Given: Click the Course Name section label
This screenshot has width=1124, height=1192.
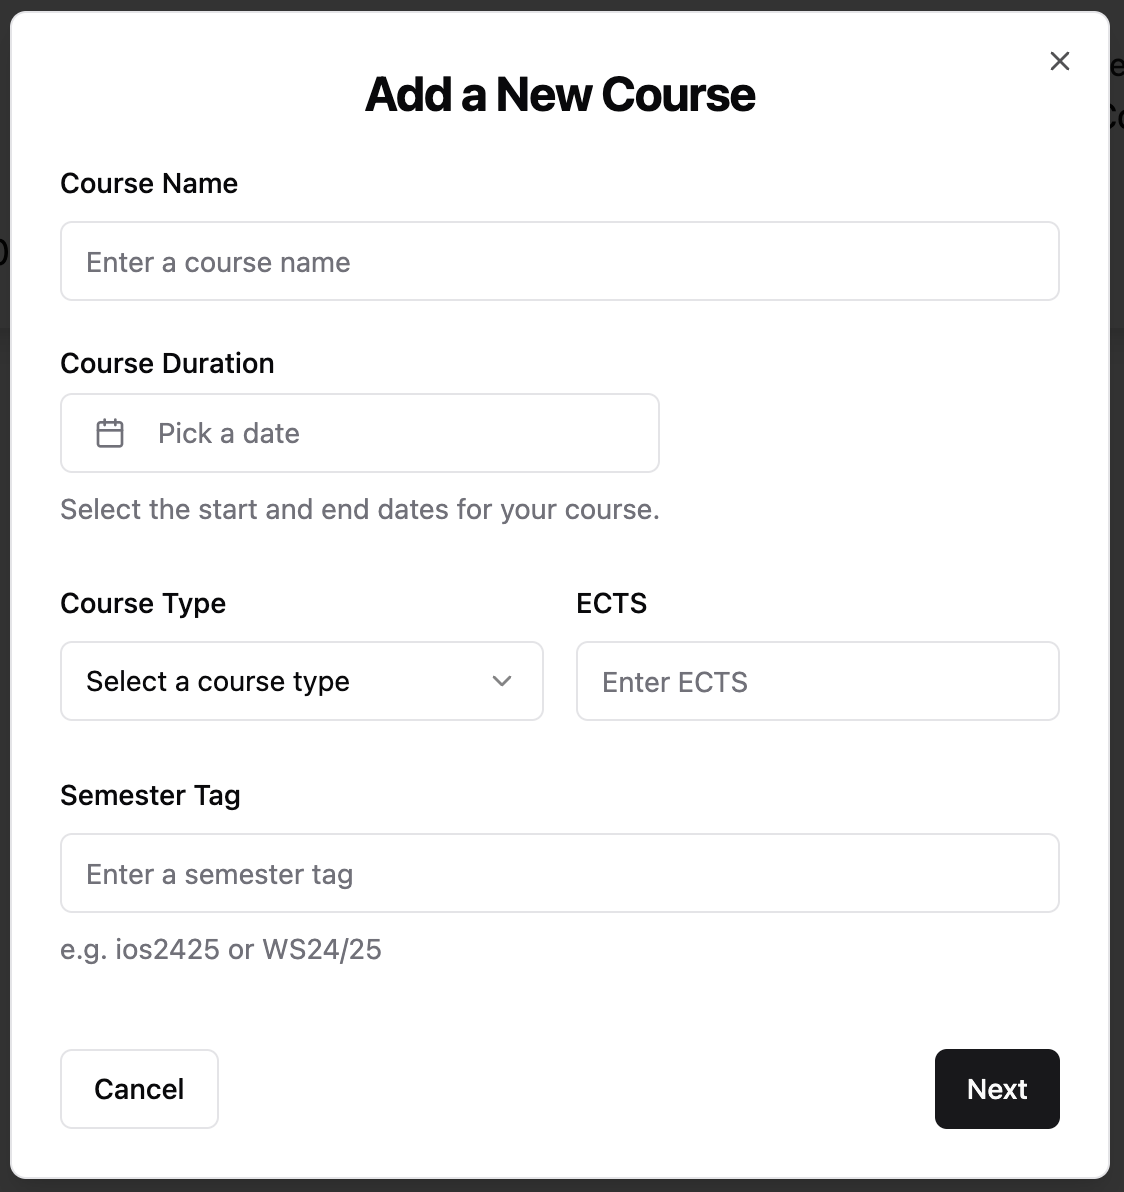Looking at the screenshot, I should pyautogui.click(x=148, y=183).
